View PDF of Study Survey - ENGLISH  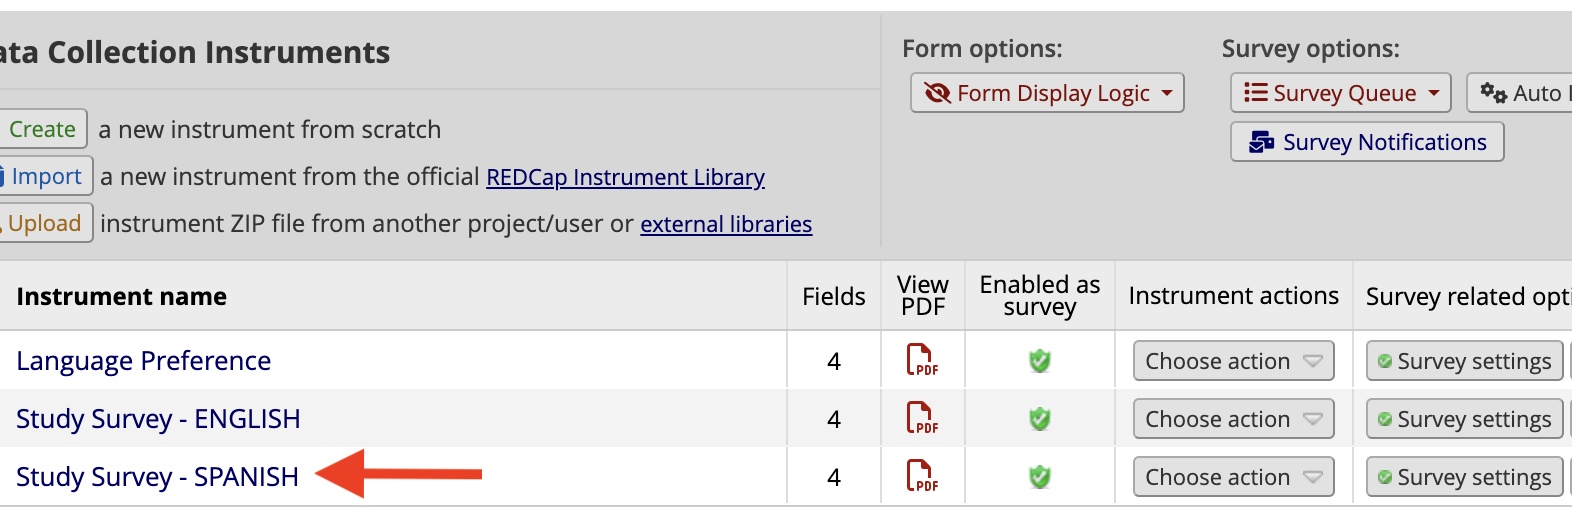(x=922, y=418)
